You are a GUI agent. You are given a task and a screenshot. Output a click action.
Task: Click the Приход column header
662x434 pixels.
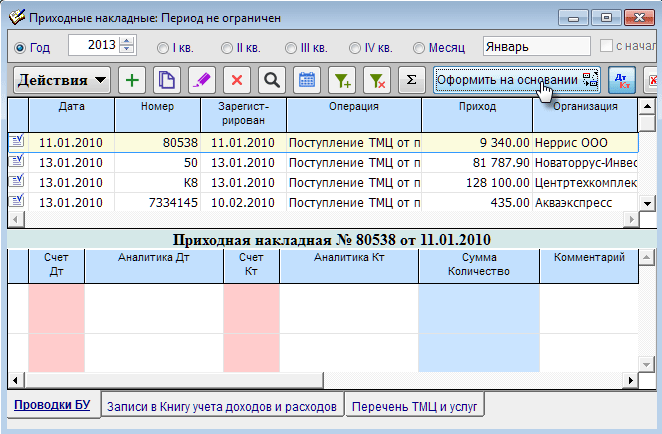pos(477,114)
